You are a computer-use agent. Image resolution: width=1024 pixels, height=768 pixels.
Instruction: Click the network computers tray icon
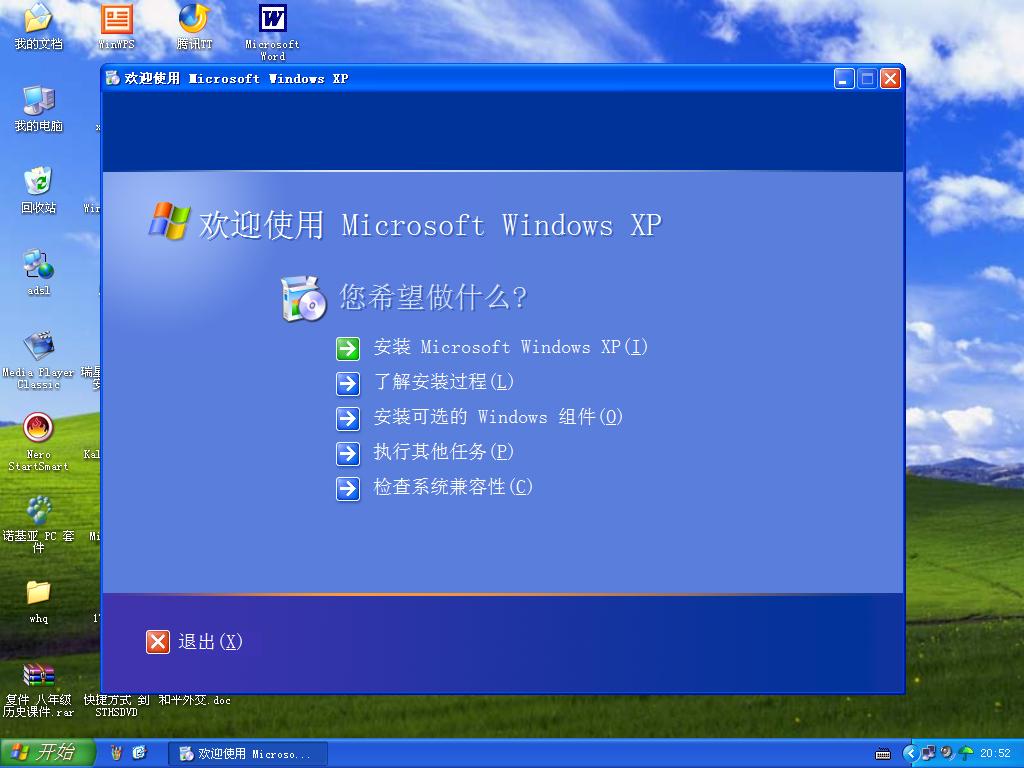click(x=928, y=753)
